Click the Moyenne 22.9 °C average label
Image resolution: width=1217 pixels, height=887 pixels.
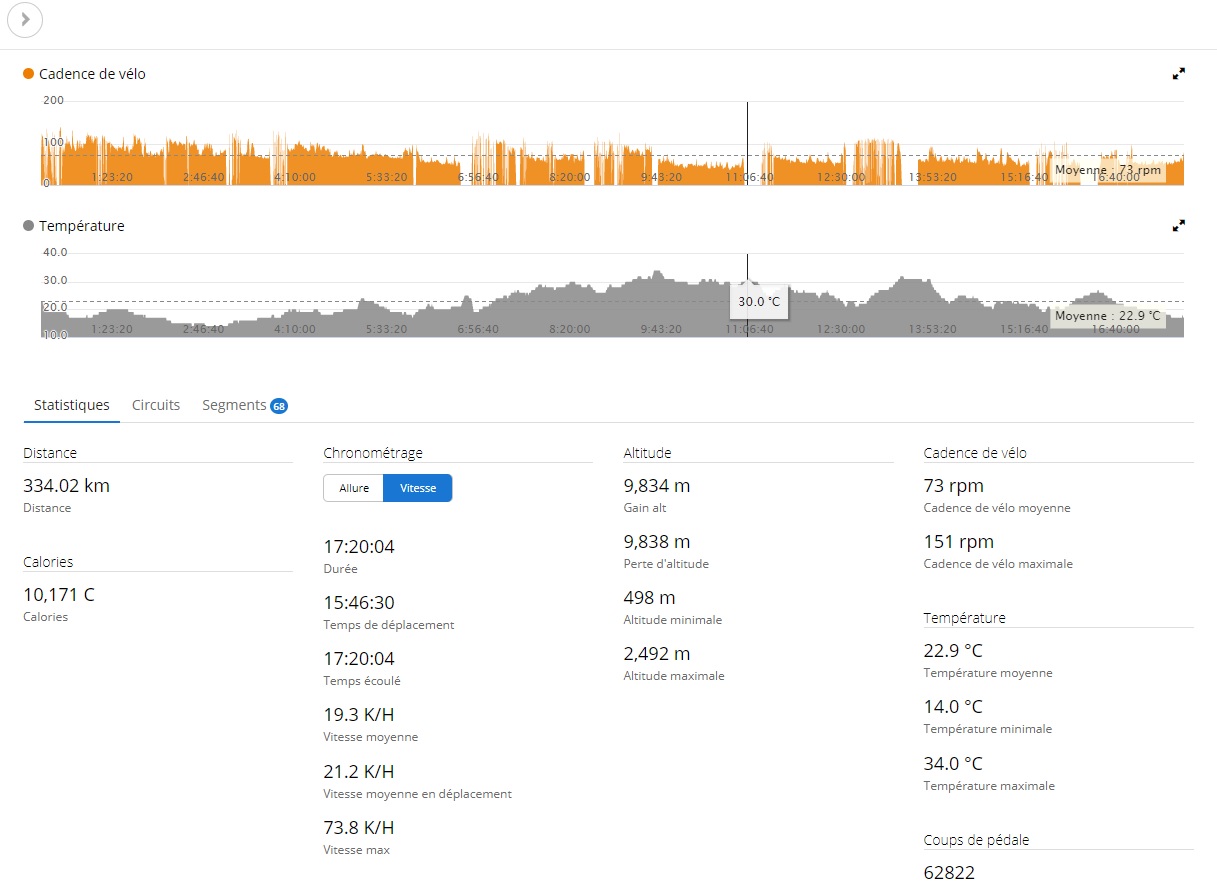pyautogui.click(x=1108, y=316)
